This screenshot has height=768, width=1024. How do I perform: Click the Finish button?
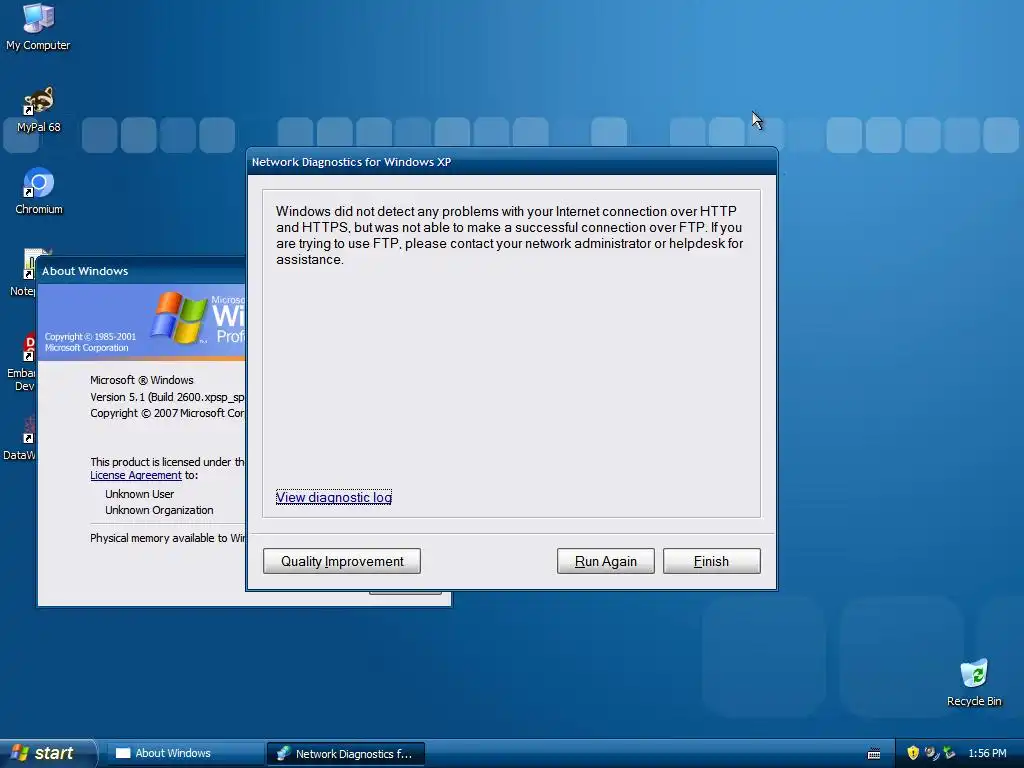[712, 561]
